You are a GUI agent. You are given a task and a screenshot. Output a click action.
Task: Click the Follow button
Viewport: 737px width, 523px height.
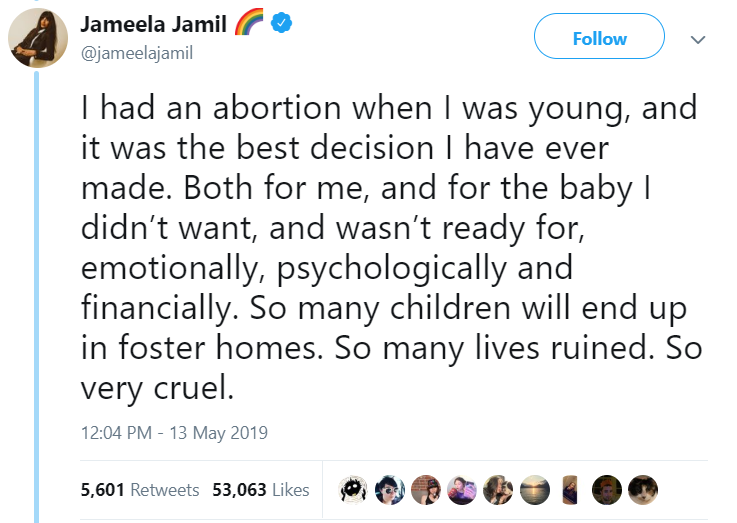(599, 38)
